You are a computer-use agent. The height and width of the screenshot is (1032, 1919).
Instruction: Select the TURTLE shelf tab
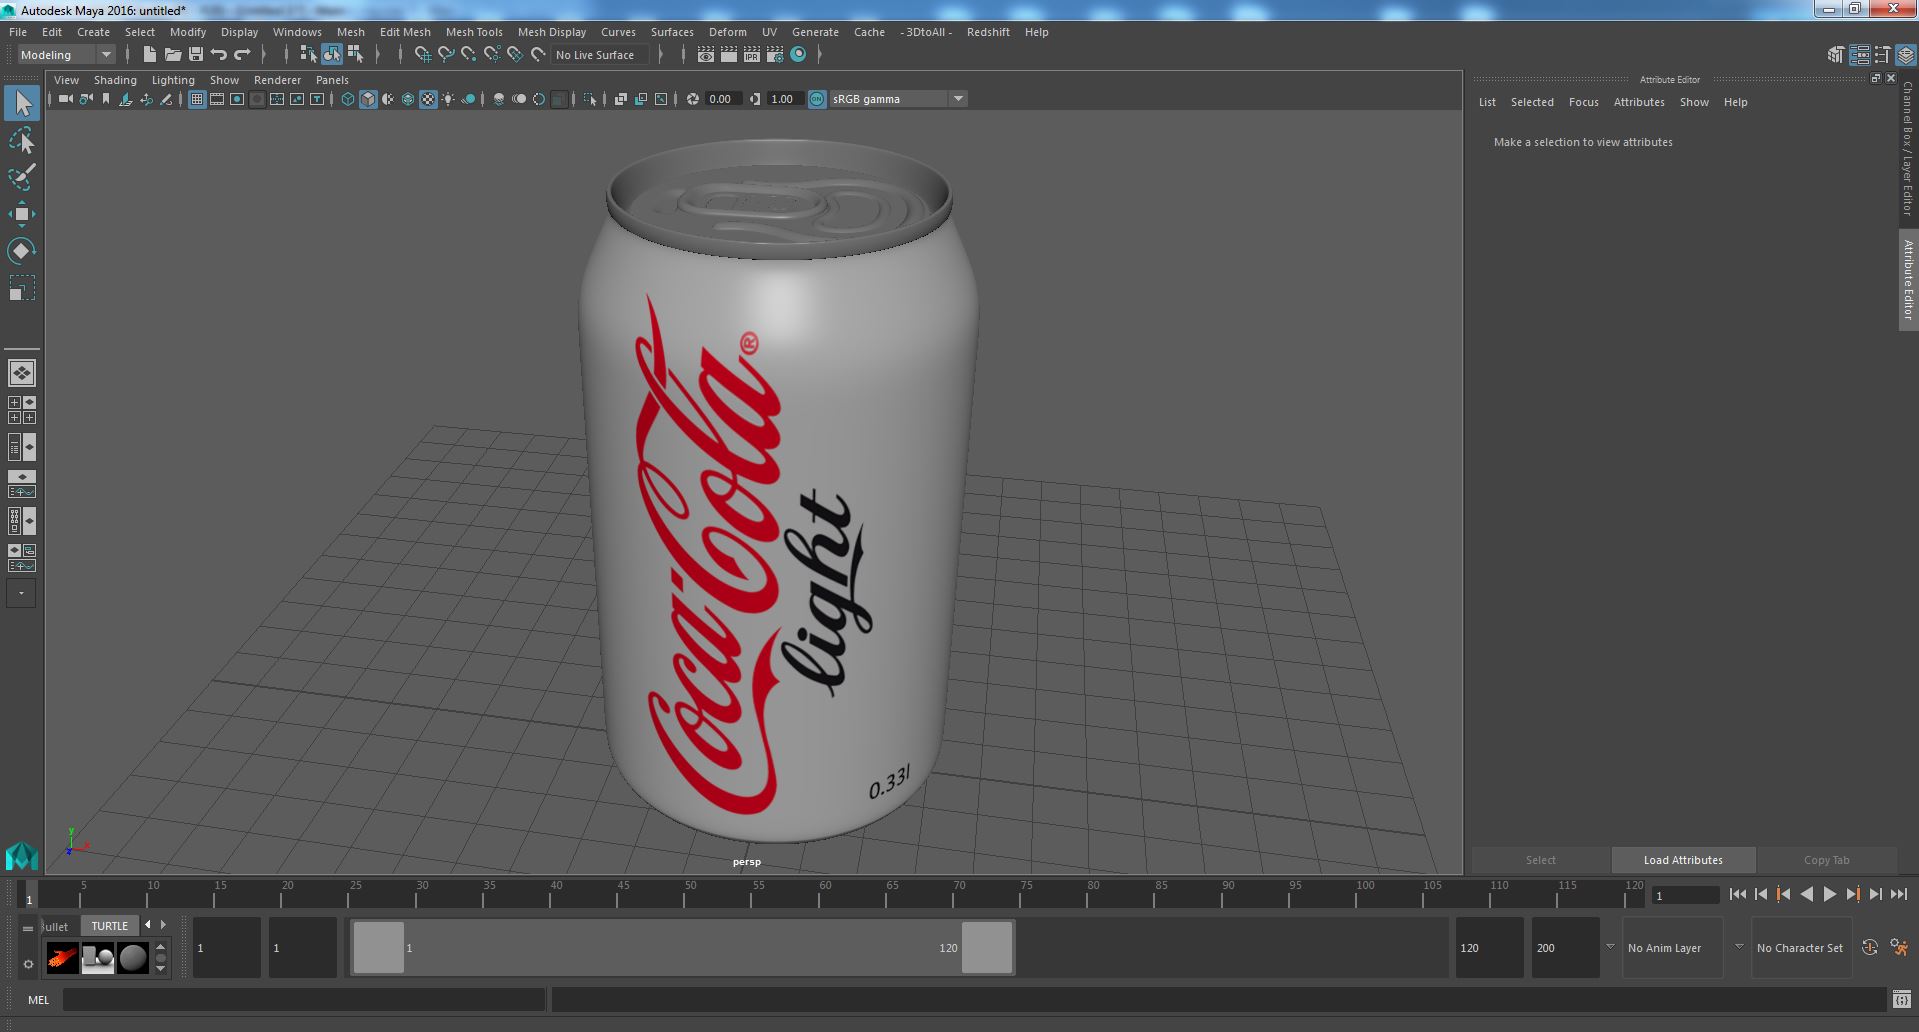(x=110, y=926)
